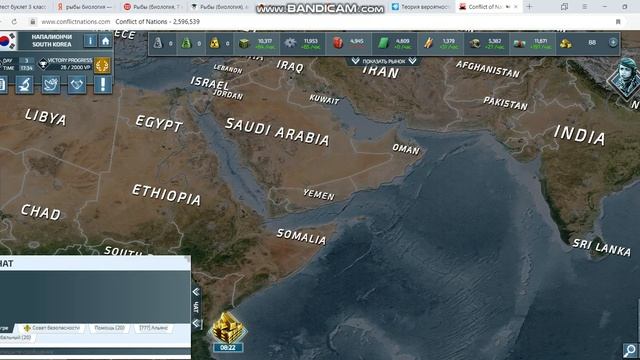Select the red fuel barrel resource
This screenshot has width=640, height=360.
(x=338, y=43)
